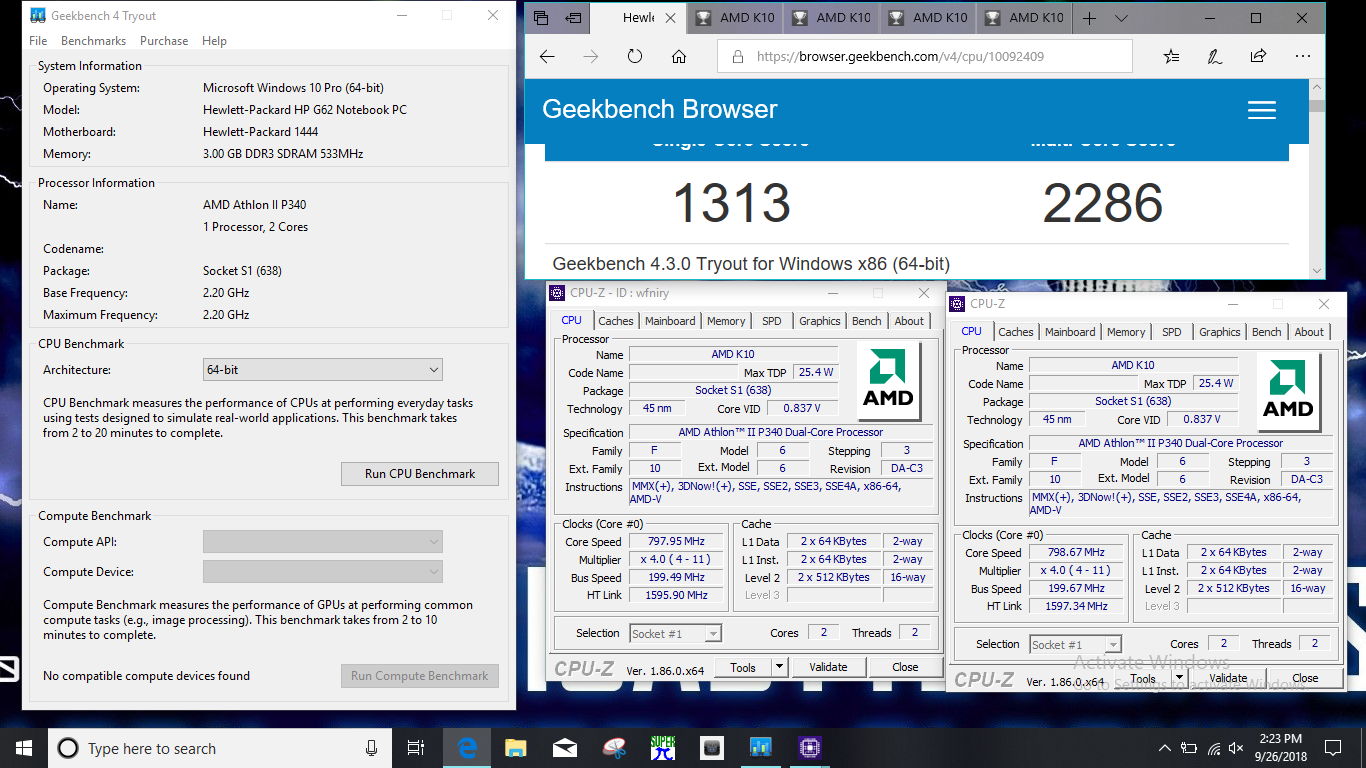Viewport: 1366px width, 768px height.
Task: Open Memory tab in CPU-Z wfniry window
Action: tap(726, 321)
